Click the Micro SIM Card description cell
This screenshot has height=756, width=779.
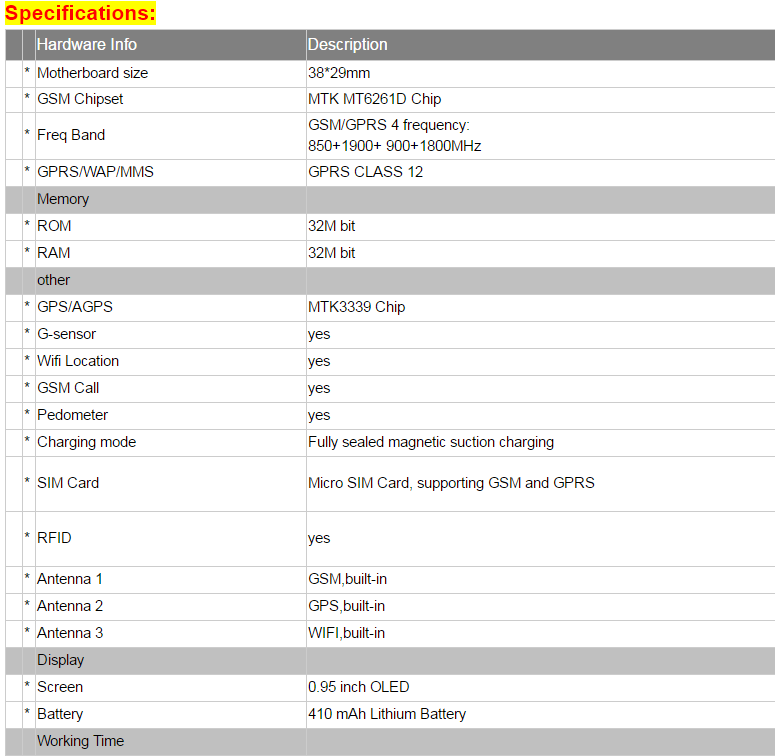click(x=451, y=483)
